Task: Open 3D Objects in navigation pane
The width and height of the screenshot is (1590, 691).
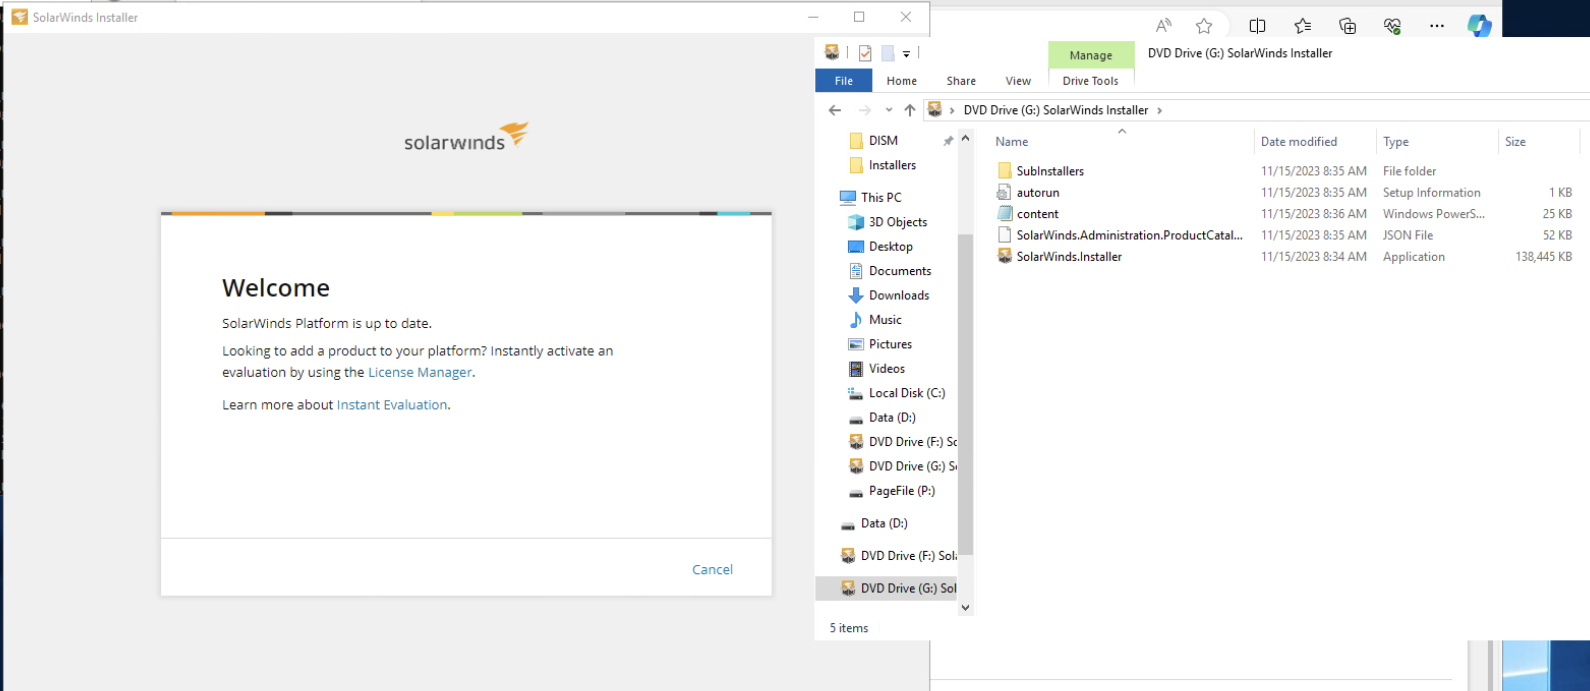Action: pos(897,222)
